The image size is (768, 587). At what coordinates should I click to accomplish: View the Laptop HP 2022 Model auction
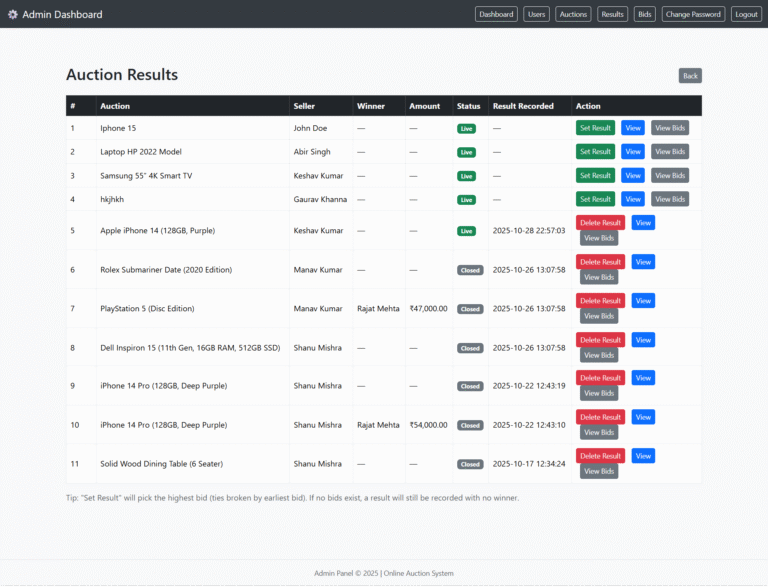click(x=633, y=151)
